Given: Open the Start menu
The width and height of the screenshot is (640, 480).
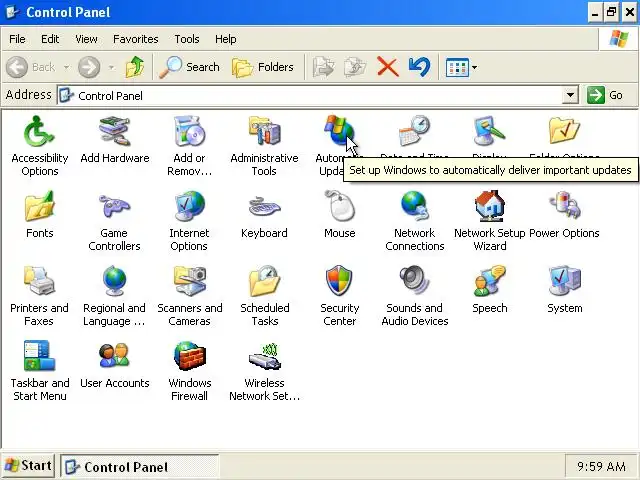Looking at the screenshot, I should coord(28,465).
